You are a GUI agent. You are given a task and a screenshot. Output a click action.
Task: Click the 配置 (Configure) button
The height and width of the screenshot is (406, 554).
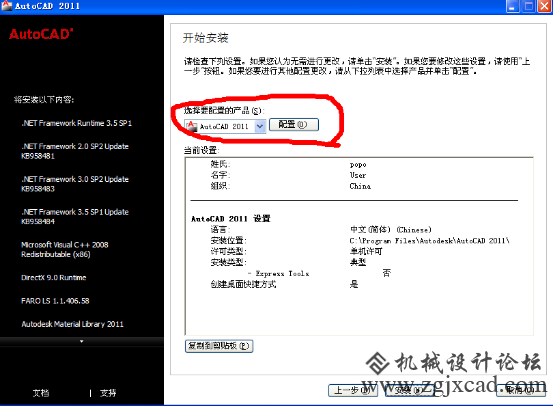coord(294,124)
